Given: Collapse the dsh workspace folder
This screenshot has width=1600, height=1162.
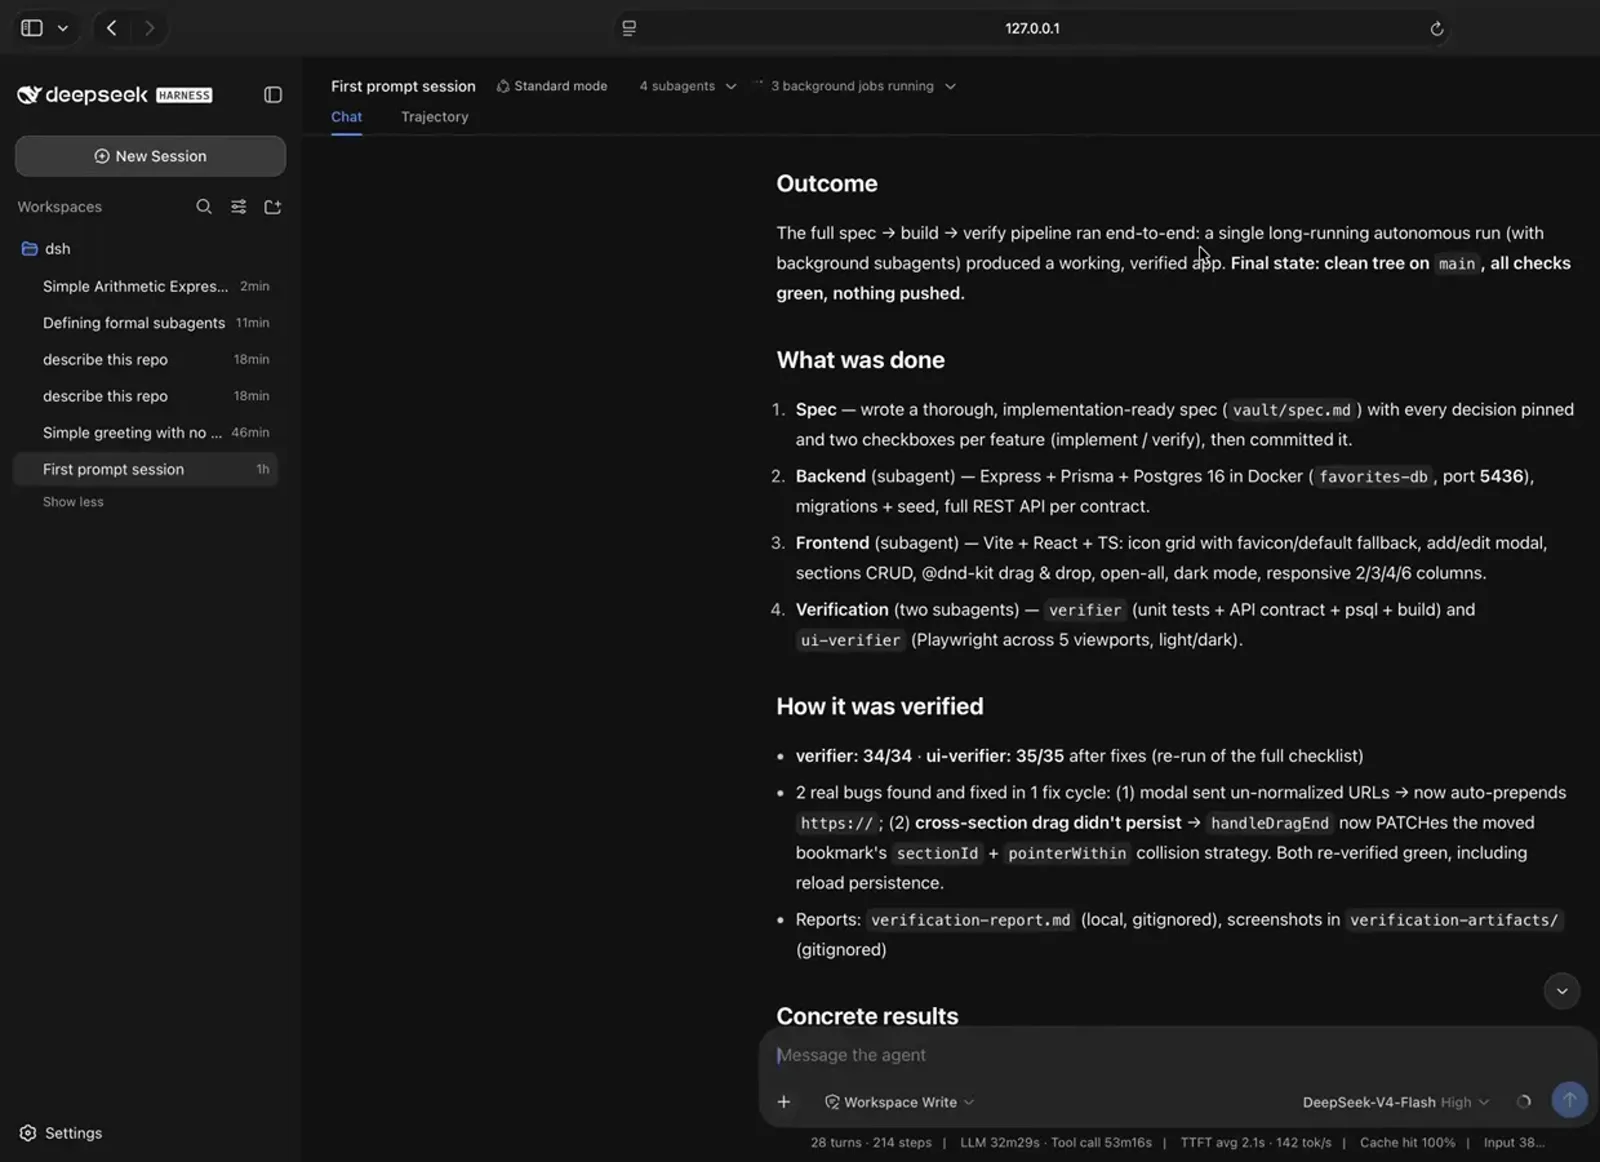Looking at the screenshot, I should pyautogui.click(x=46, y=248).
